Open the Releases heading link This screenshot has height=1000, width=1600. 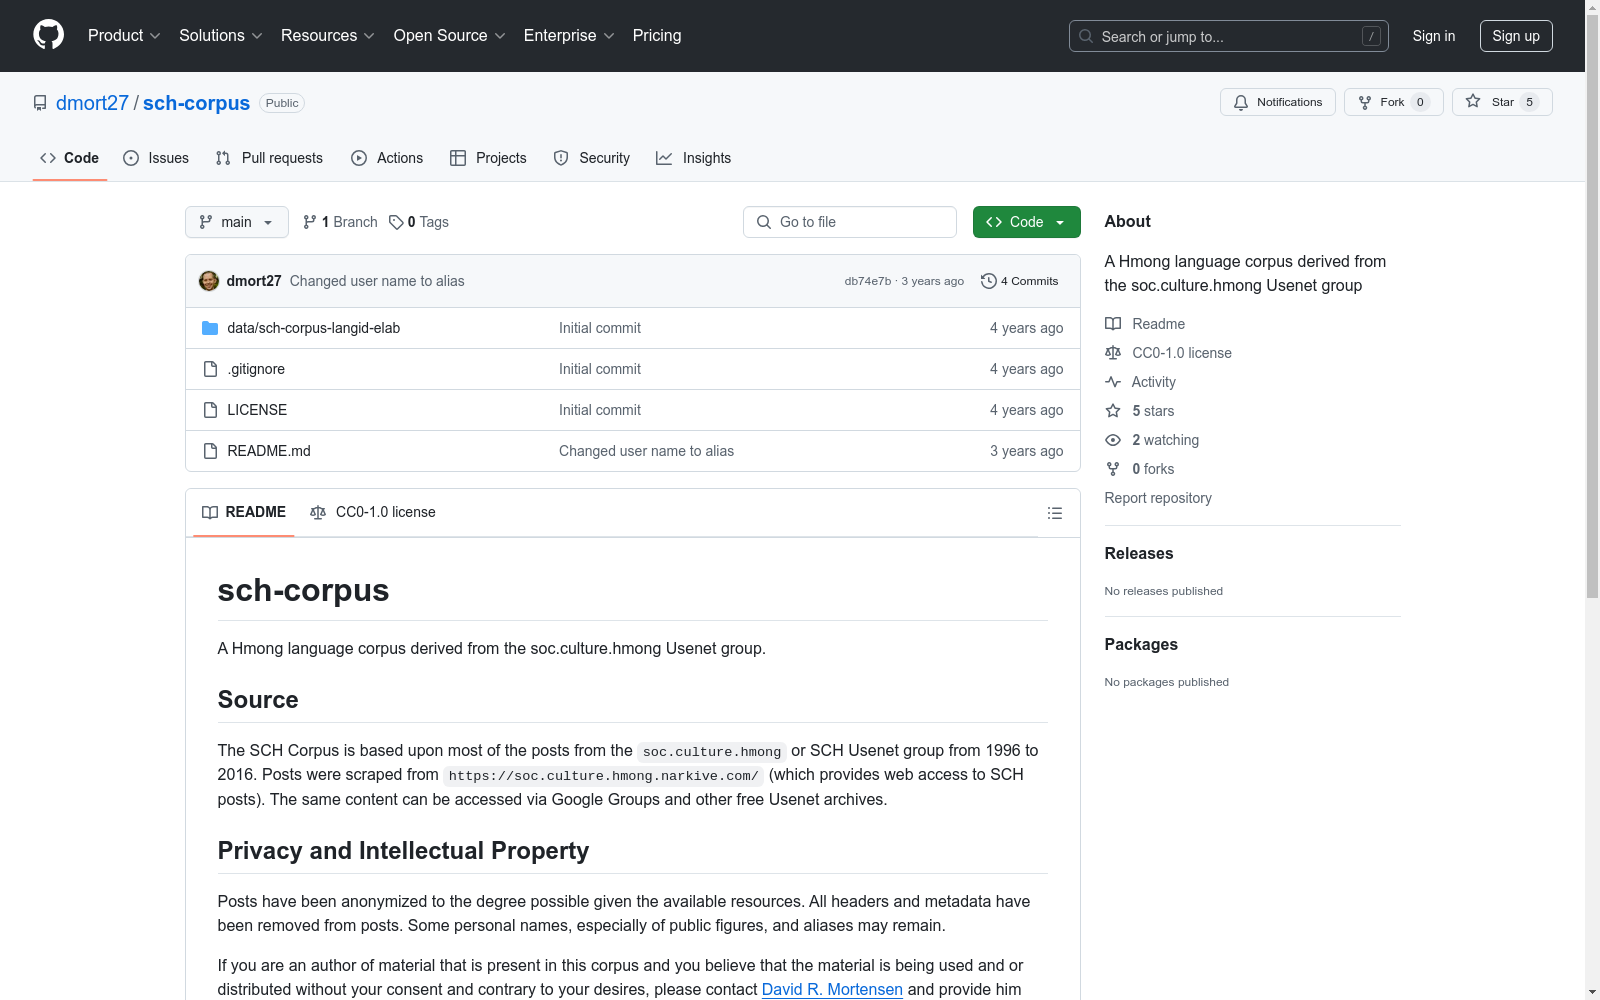click(x=1139, y=553)
